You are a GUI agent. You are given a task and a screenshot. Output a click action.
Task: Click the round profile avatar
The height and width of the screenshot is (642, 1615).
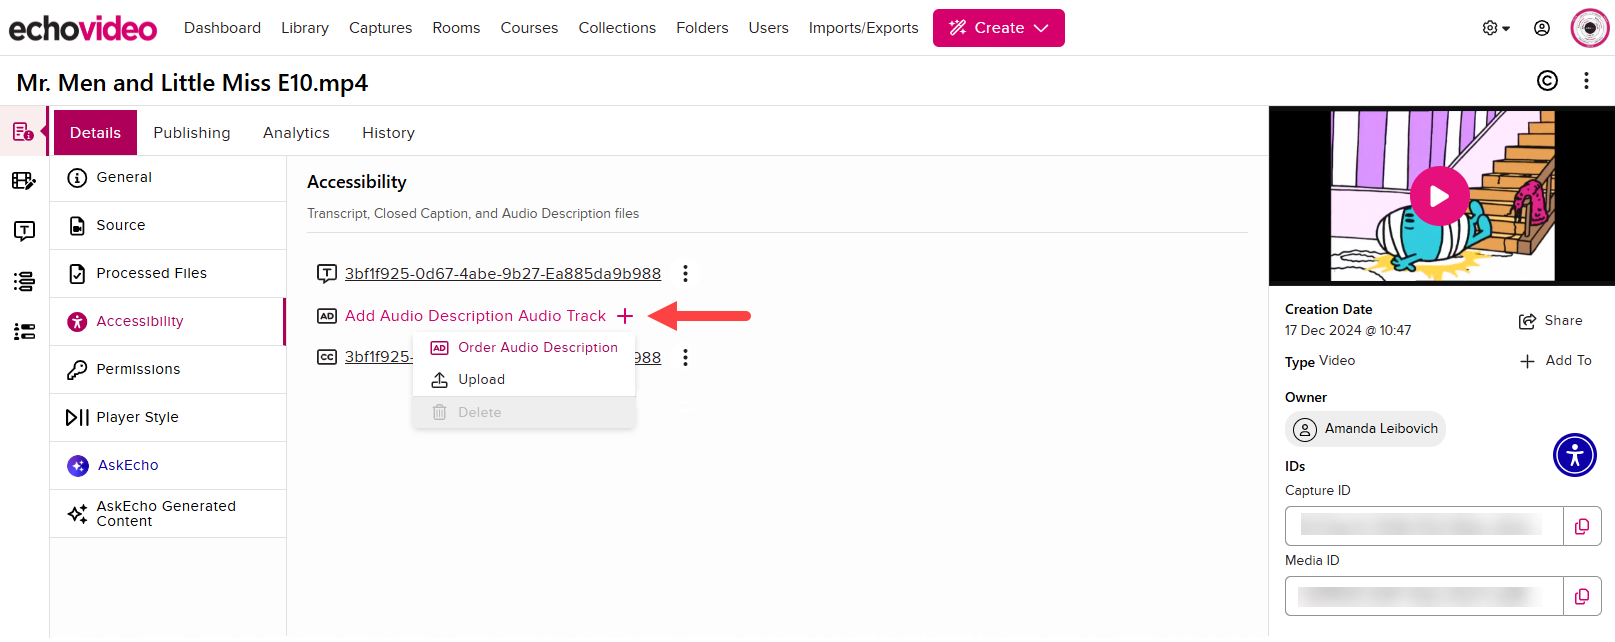[1589, 28]
